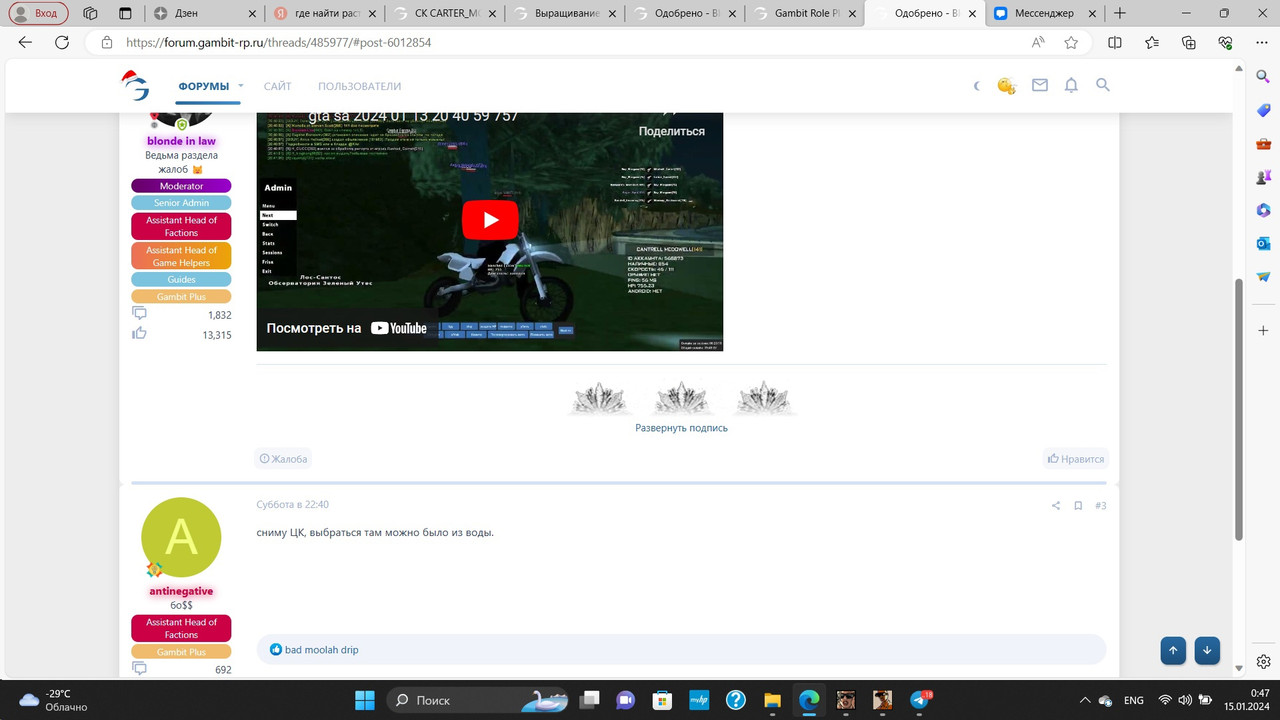Click Поделиться on video
1280x720 pixels.
coord(672,131)
